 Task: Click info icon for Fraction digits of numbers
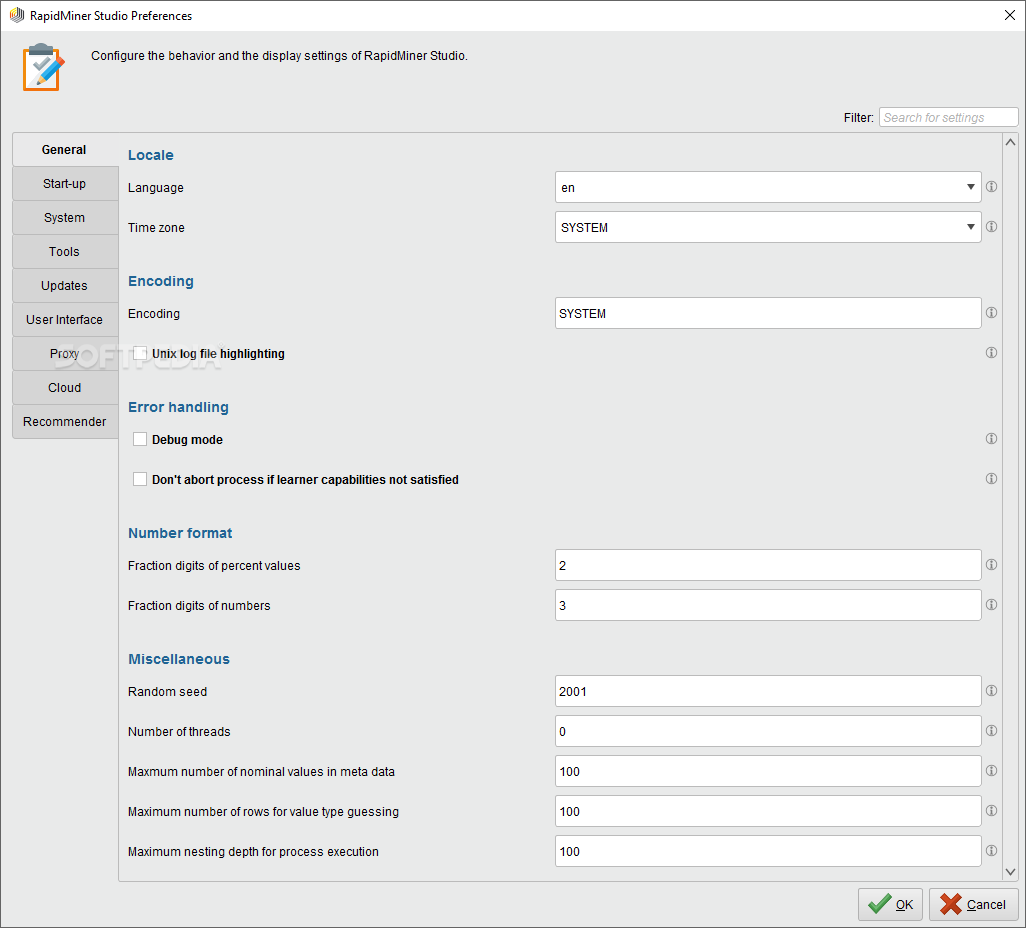[991, 605]
